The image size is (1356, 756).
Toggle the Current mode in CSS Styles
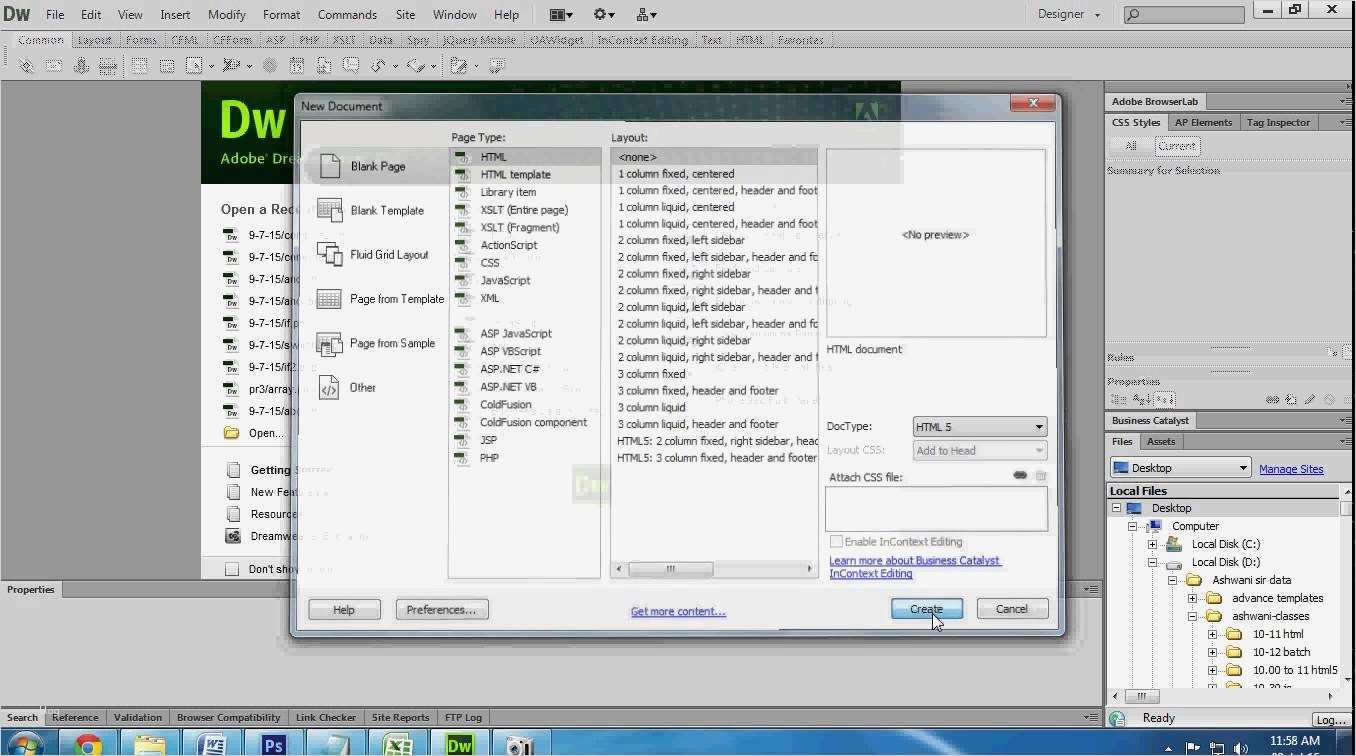tap(1176, 146)
